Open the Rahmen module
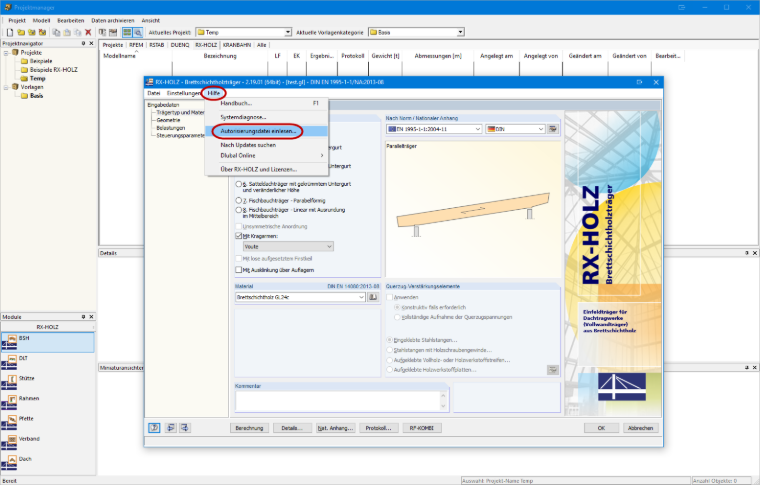Viewport: 760px width, 485px height. (10, 402)
